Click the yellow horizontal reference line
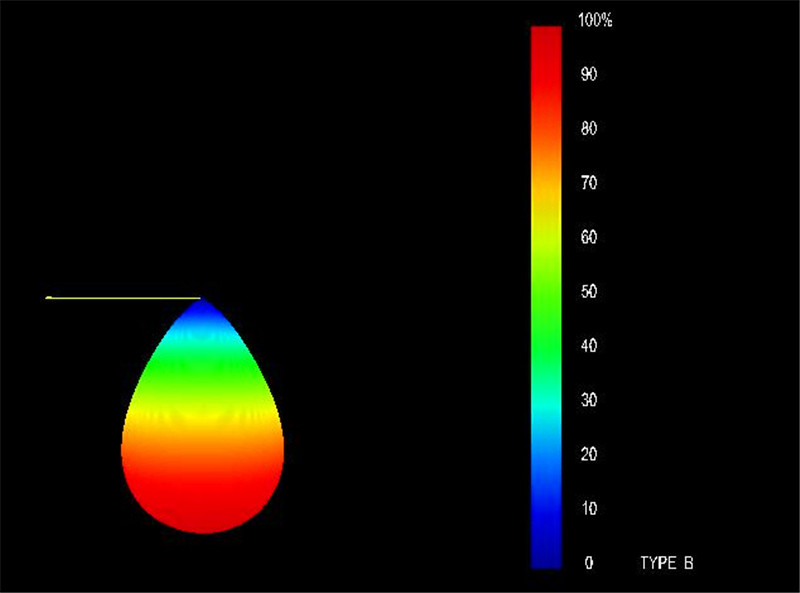The height and width of the screenshot is (593, 800). 123,298
